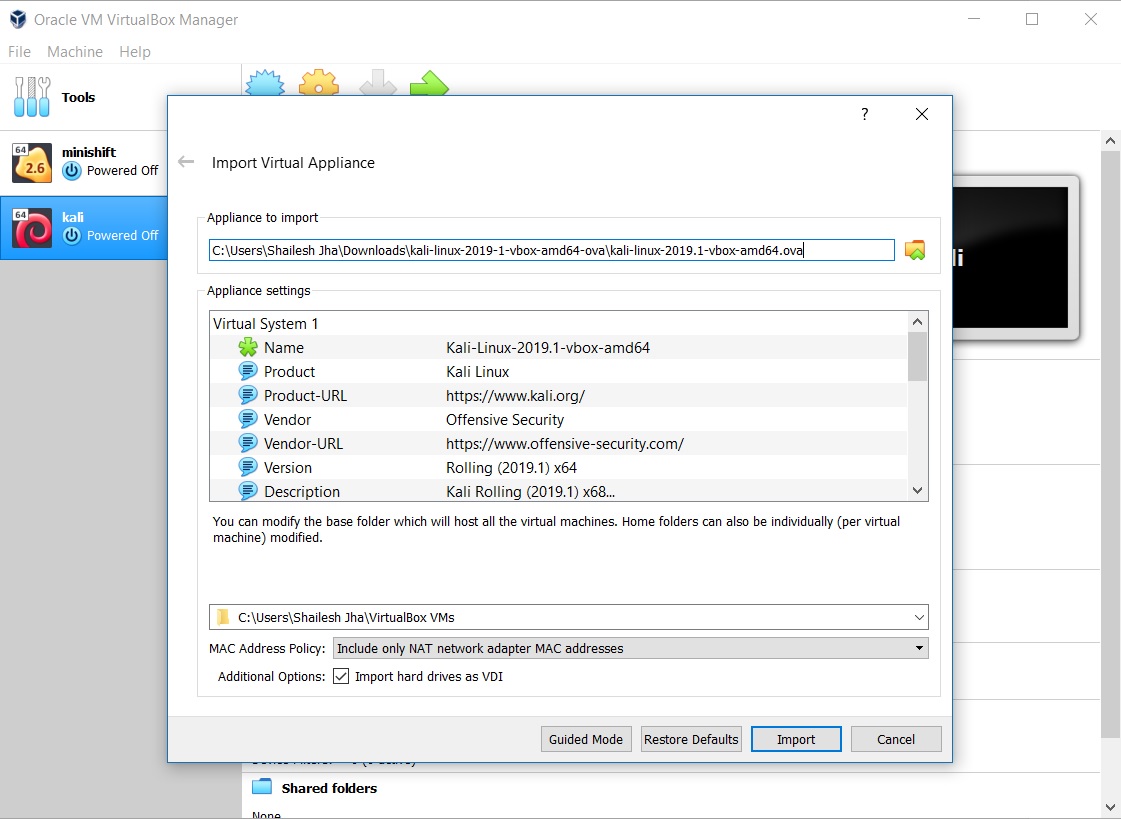The width and height of the screenshot is (1121, 819).
Task: Click minishift Powered Off status icon
Action: pyautogui.click(x=71, y=171)
